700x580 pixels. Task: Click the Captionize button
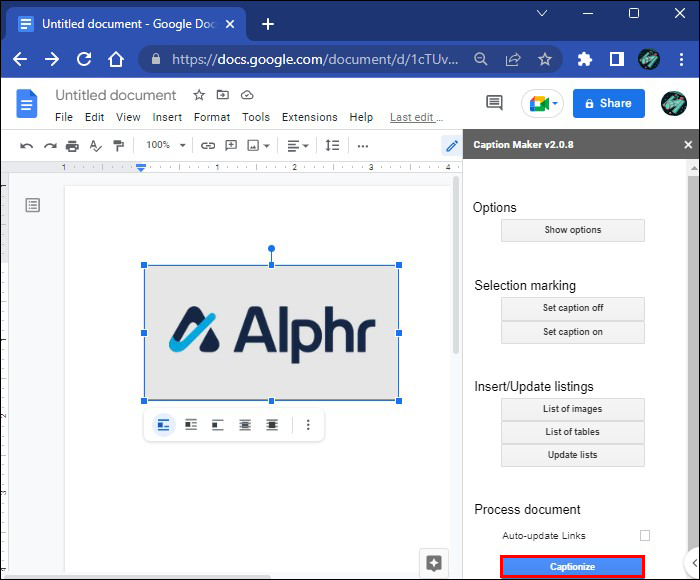click(572, 567)
